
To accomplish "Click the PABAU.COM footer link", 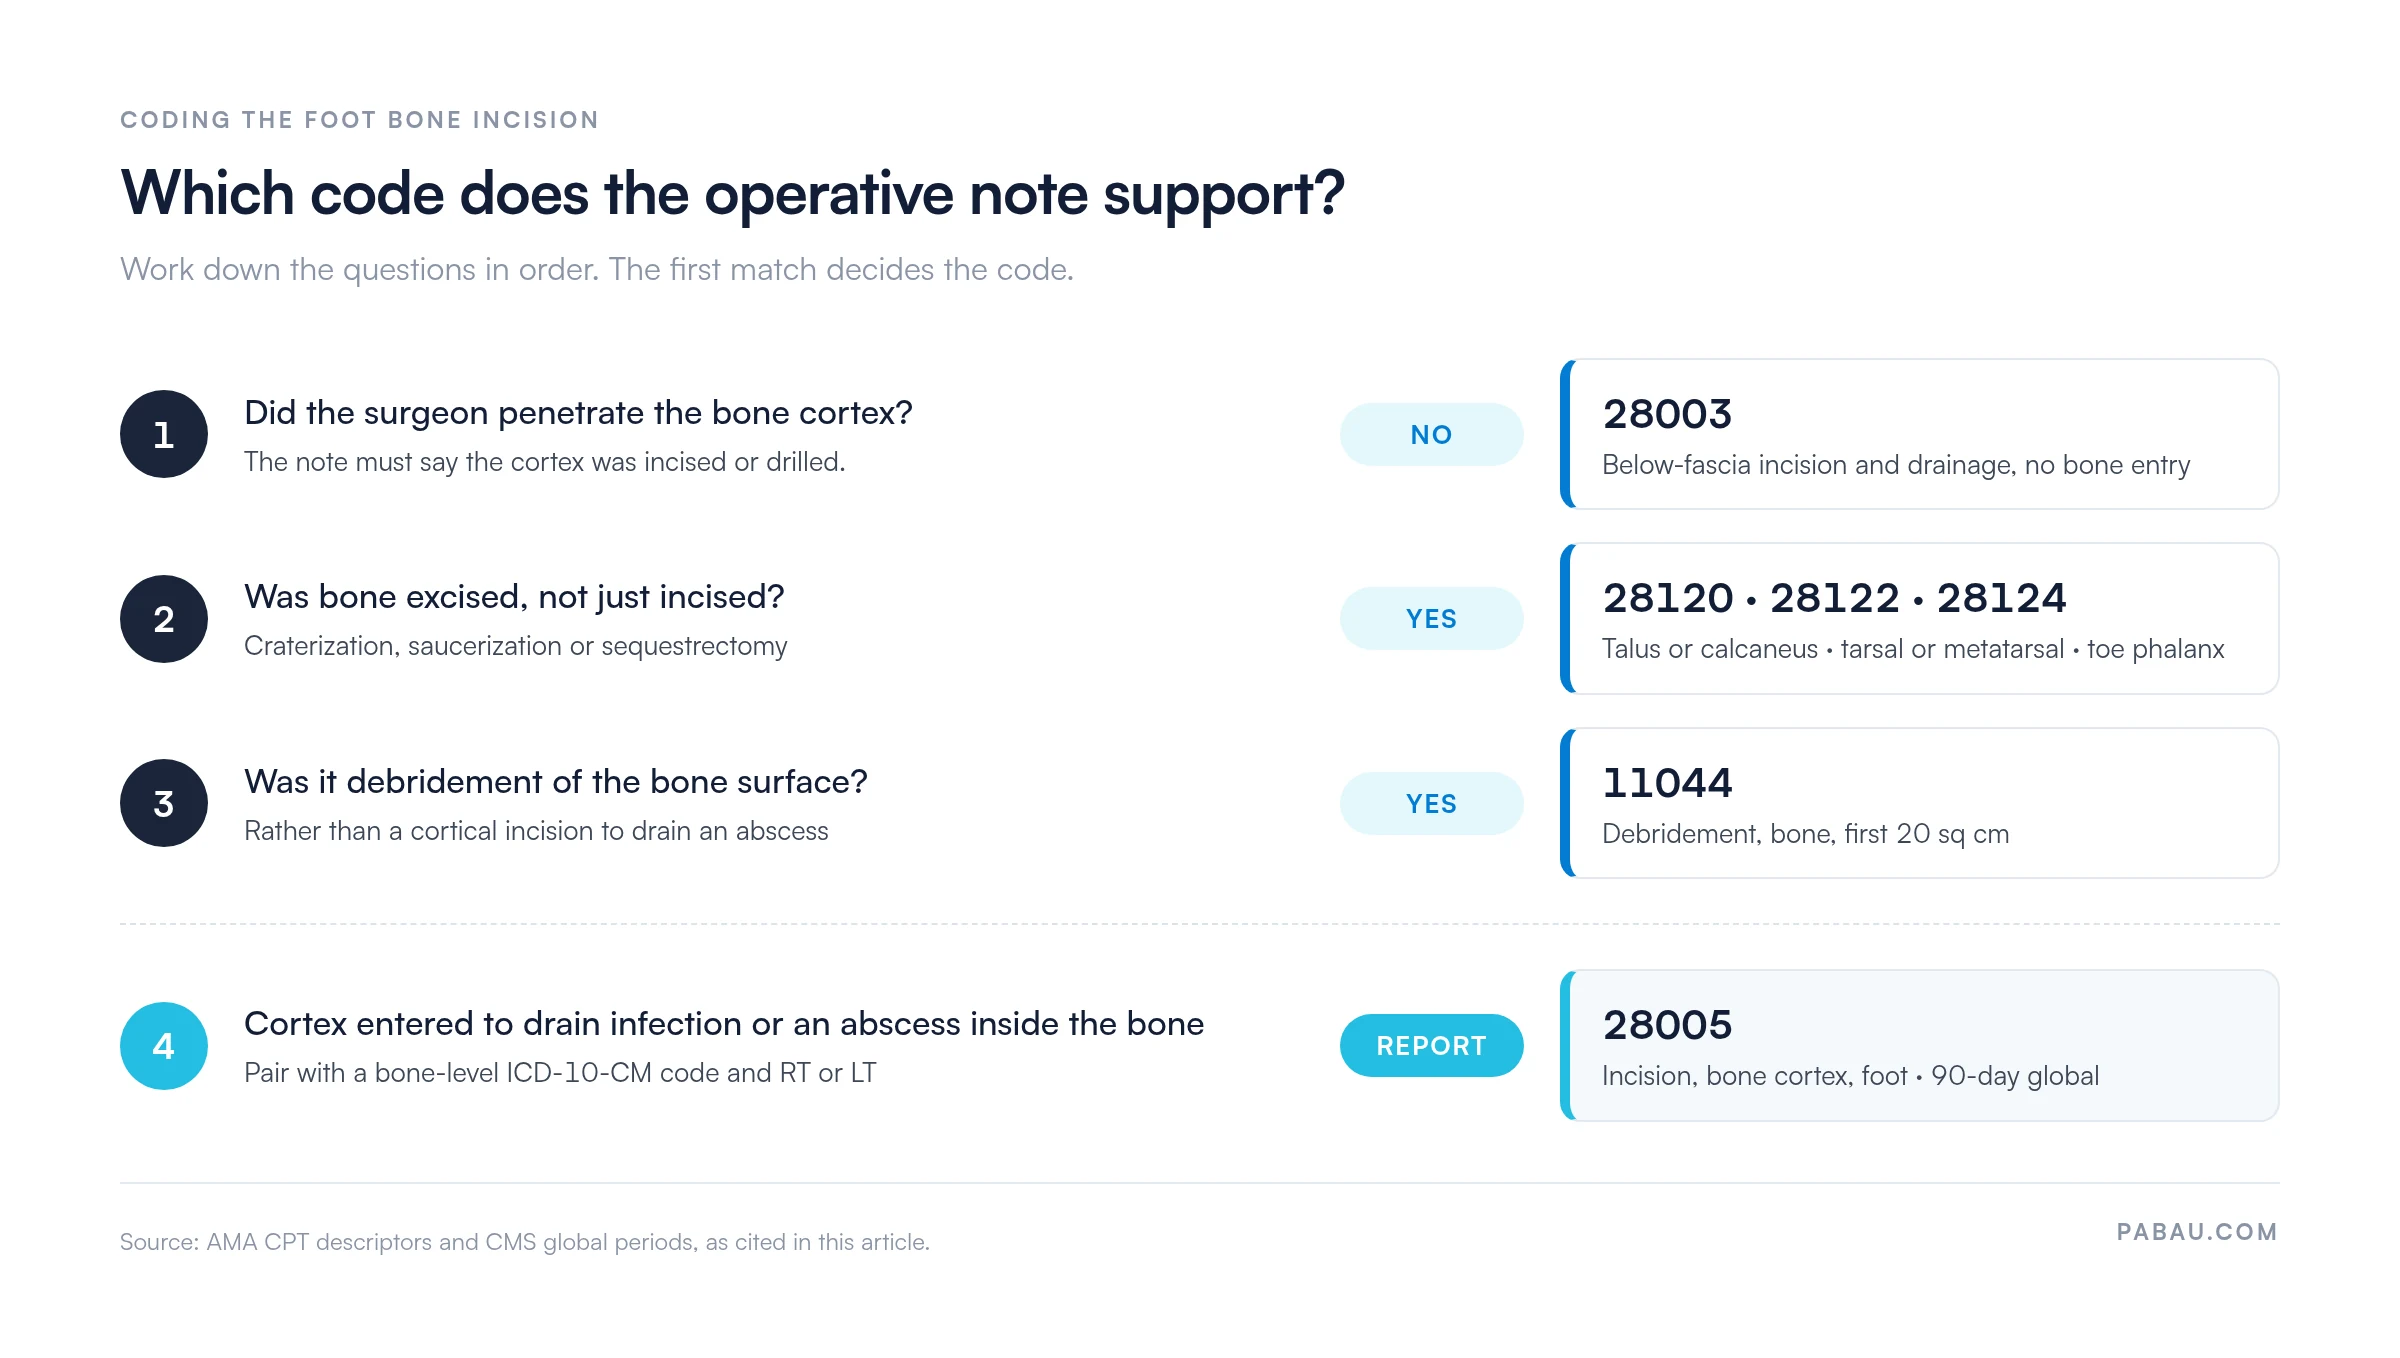I will pyautogui.click(x=2197, y=1232).
